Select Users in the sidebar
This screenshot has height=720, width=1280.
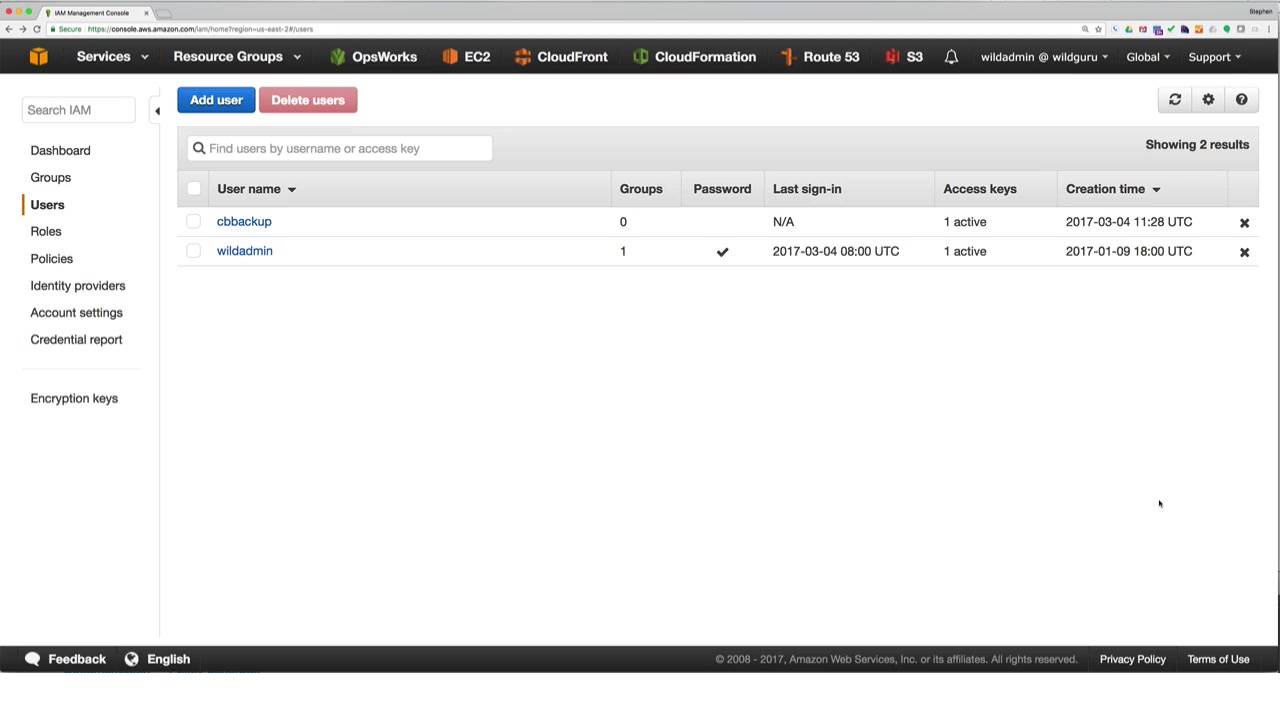[x=47, y=205]
